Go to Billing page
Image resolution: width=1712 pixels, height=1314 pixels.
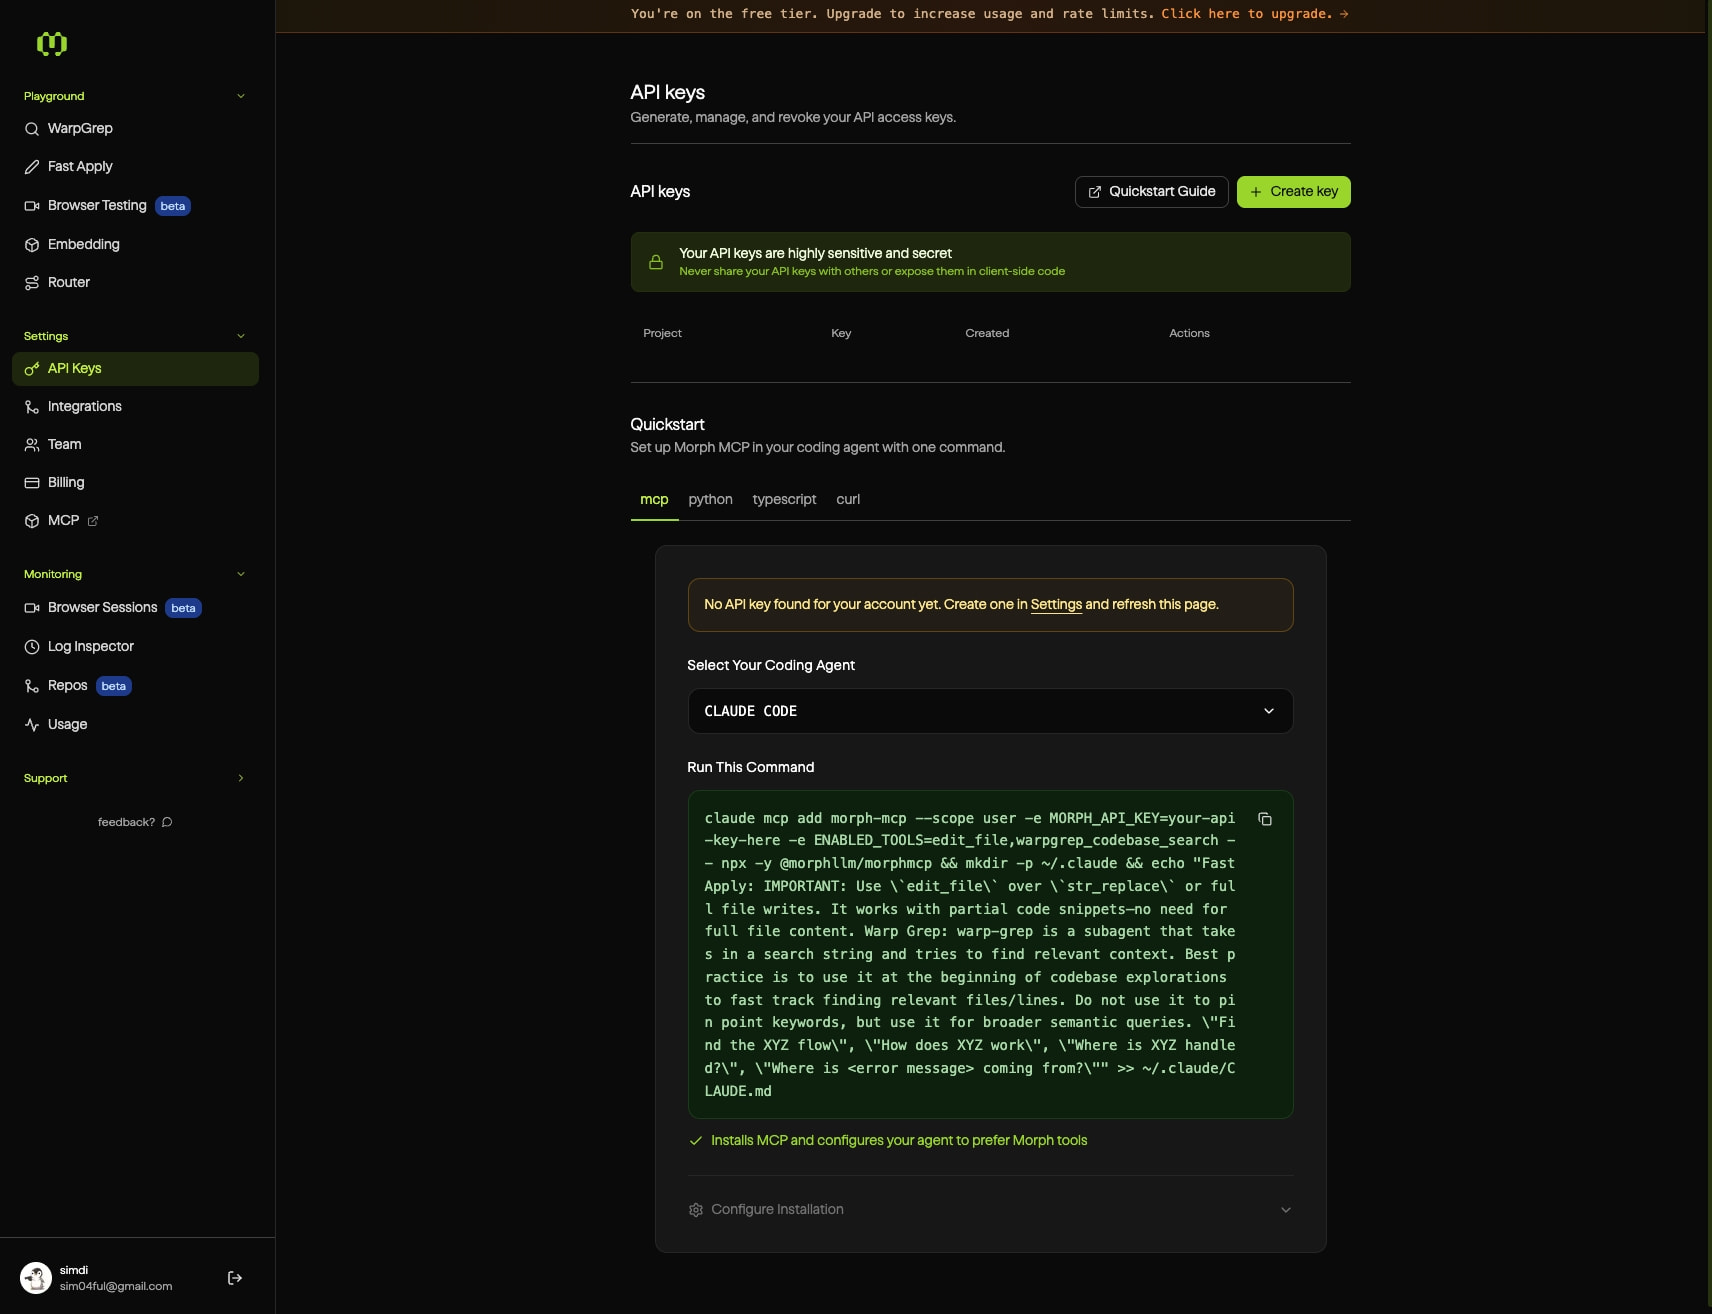[135, 483]
